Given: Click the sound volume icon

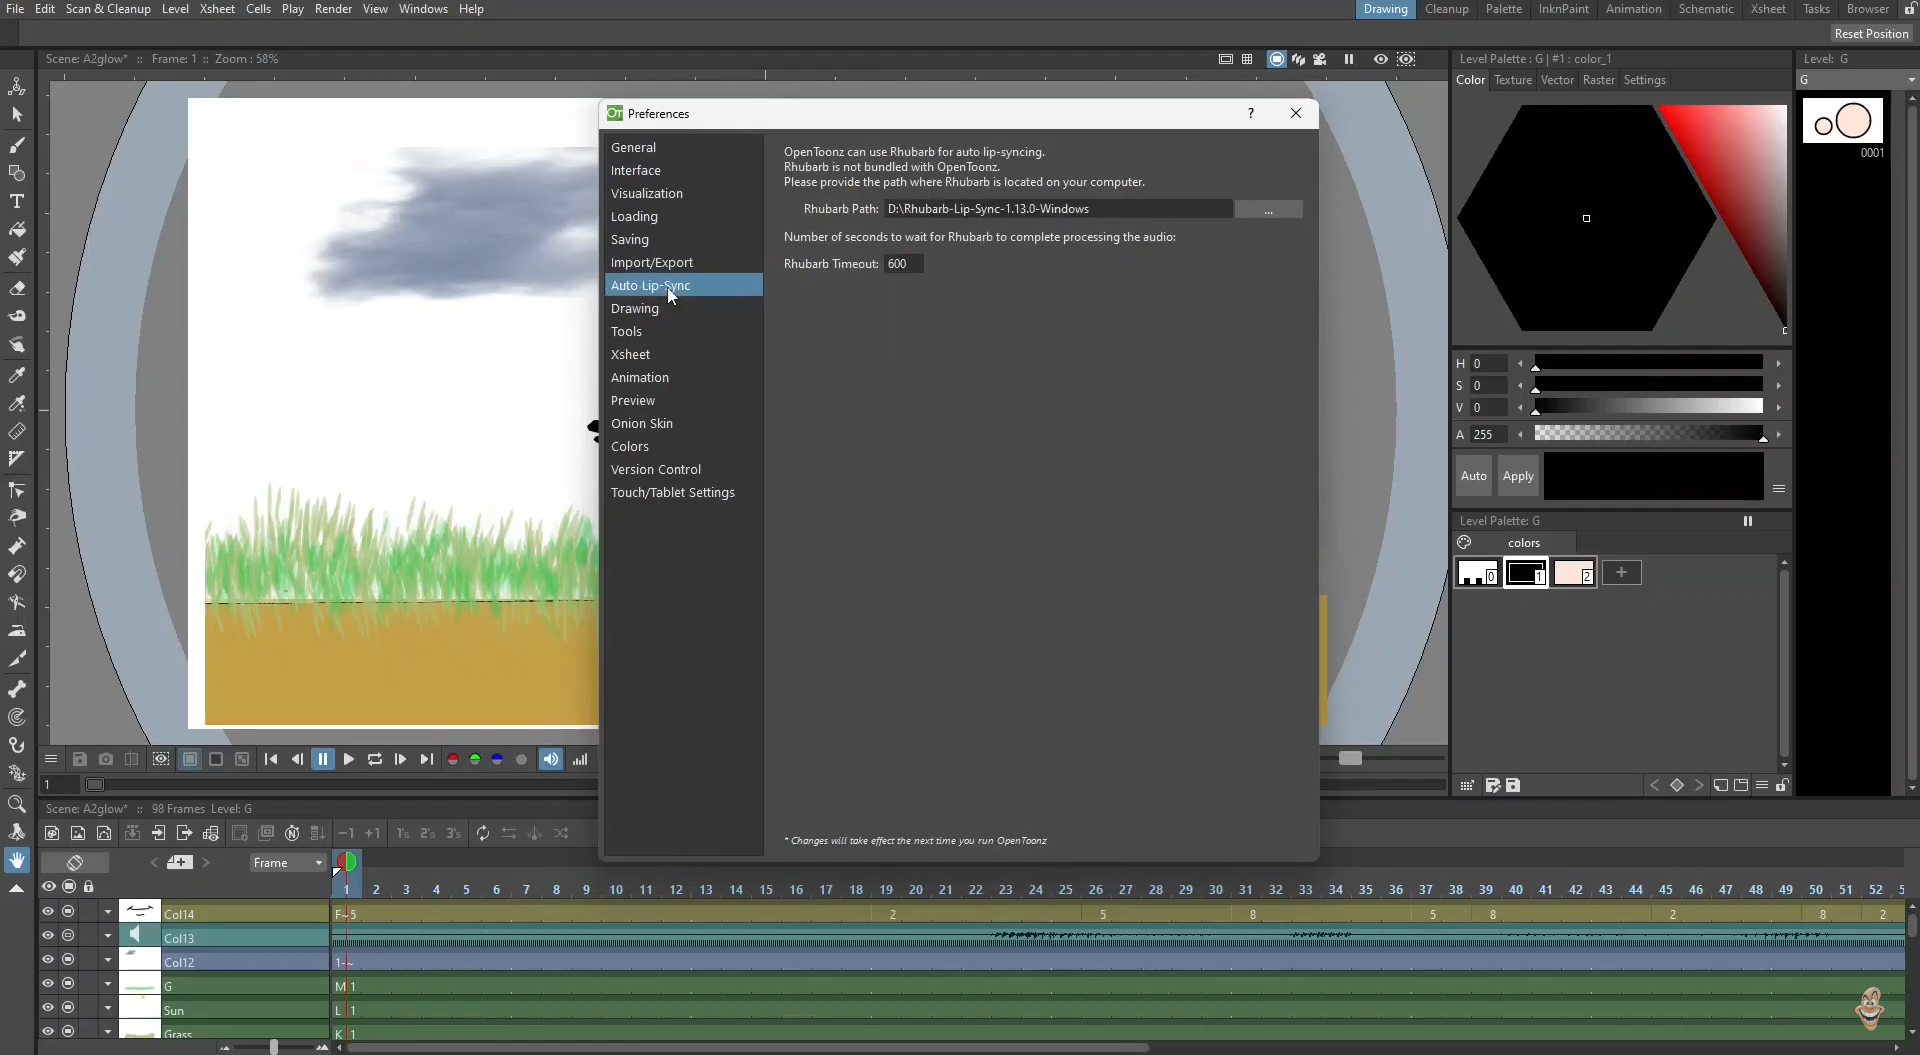Looking at the screenshot, I should (551, 760).
